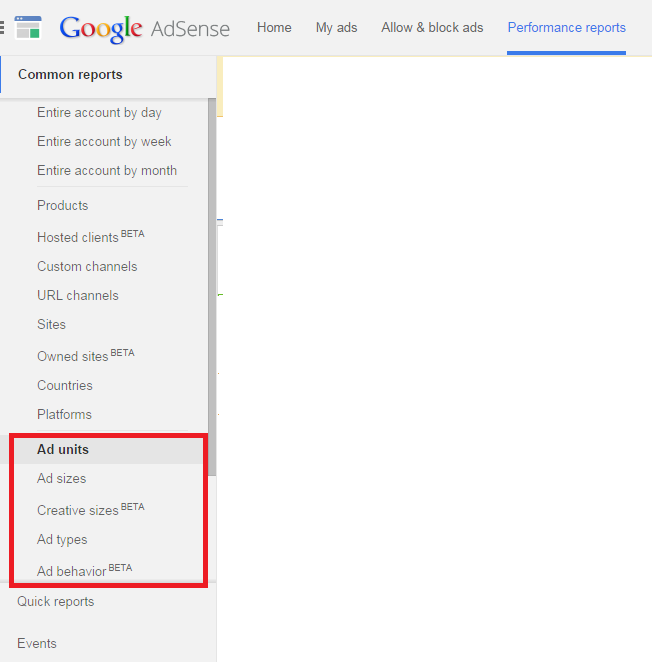Open Ad behavior BETA report
Image resolution: width=652 pixels, height=662 pixels.
pos(84,570)
